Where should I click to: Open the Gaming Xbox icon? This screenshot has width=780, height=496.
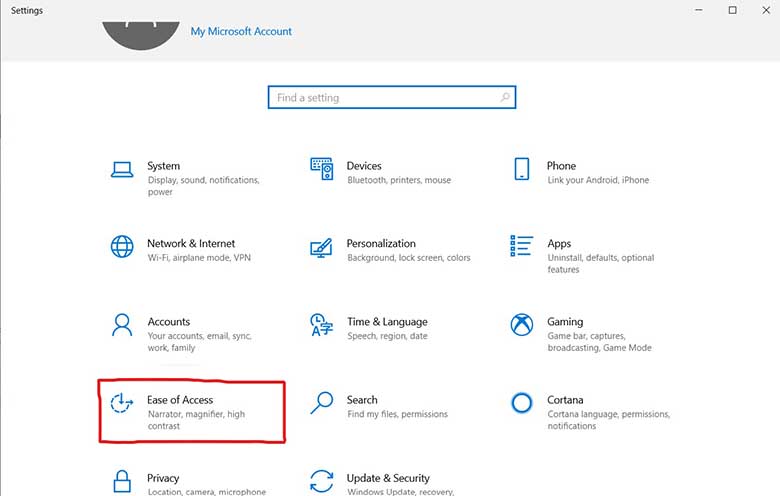tap(522, 325)
